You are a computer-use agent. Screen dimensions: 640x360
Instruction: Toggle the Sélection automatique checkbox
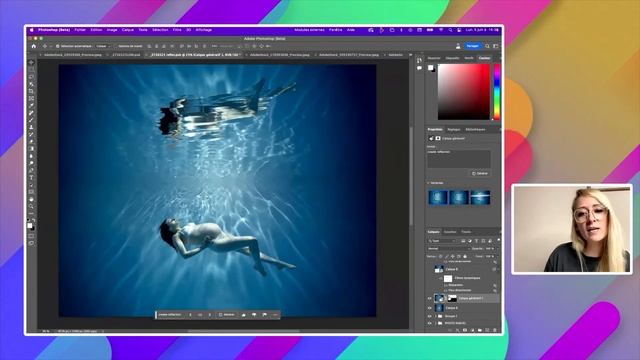tap(58, 46)
